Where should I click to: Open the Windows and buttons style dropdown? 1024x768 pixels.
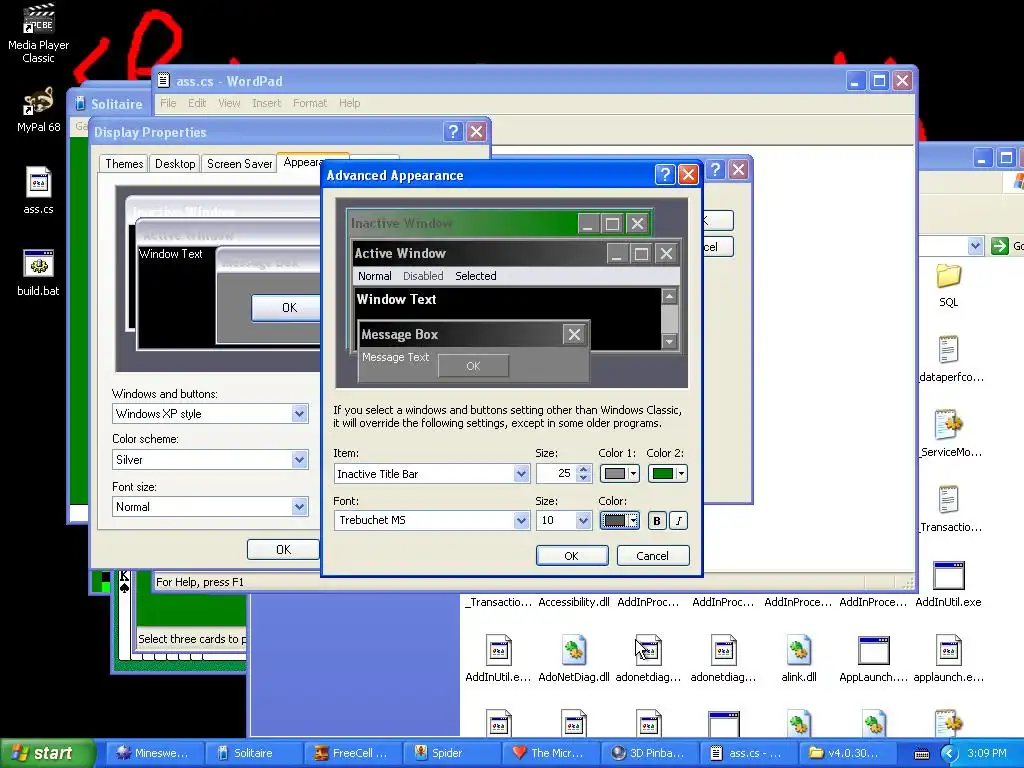pyautogui.click(x=299, y=413)
